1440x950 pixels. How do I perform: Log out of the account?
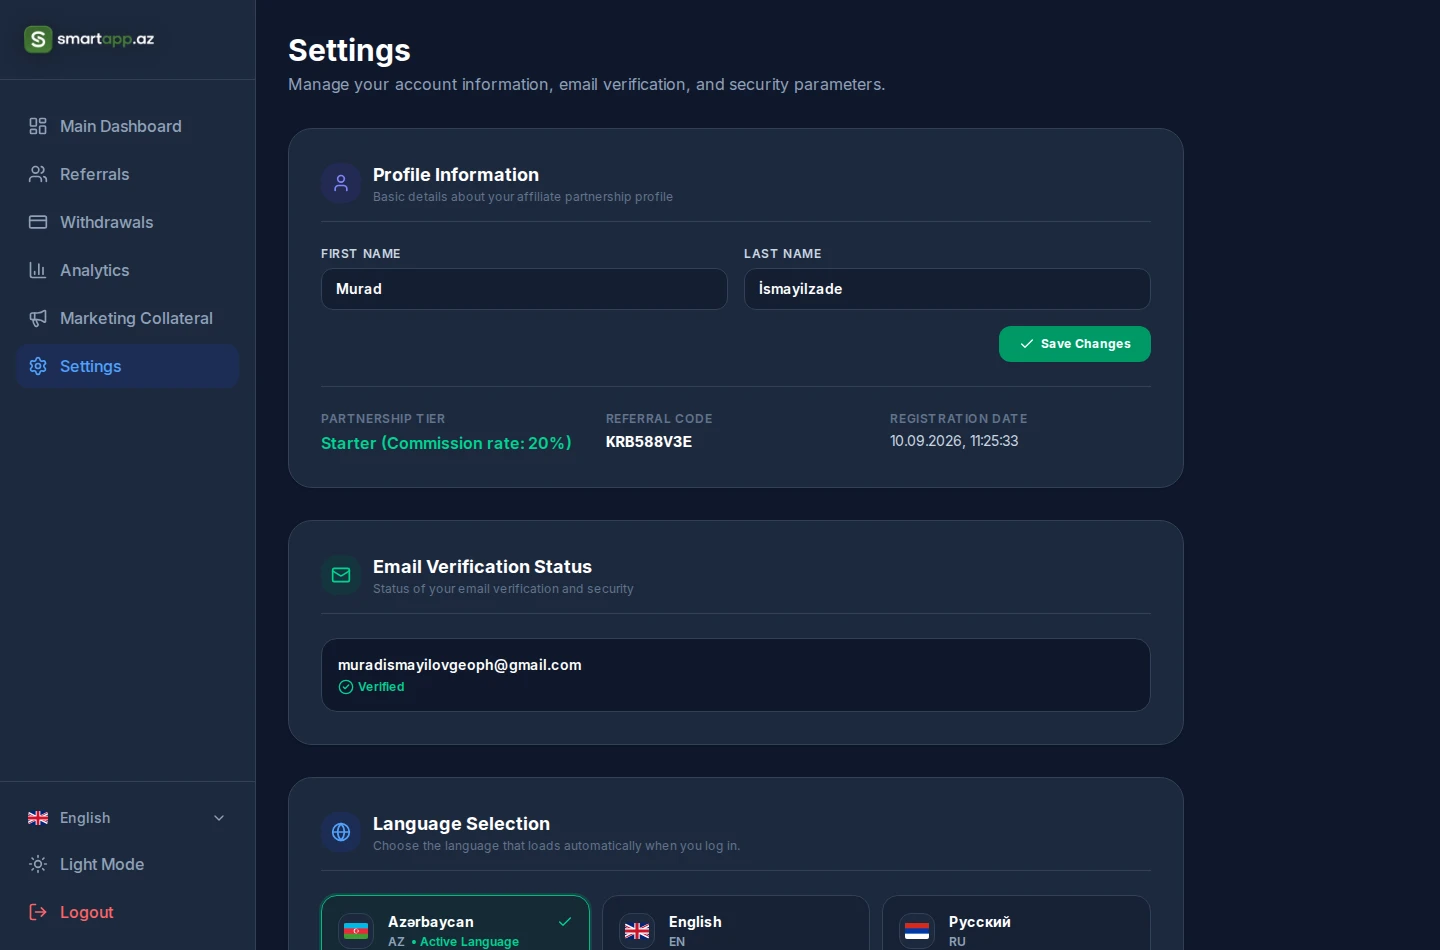click(128, 912)
